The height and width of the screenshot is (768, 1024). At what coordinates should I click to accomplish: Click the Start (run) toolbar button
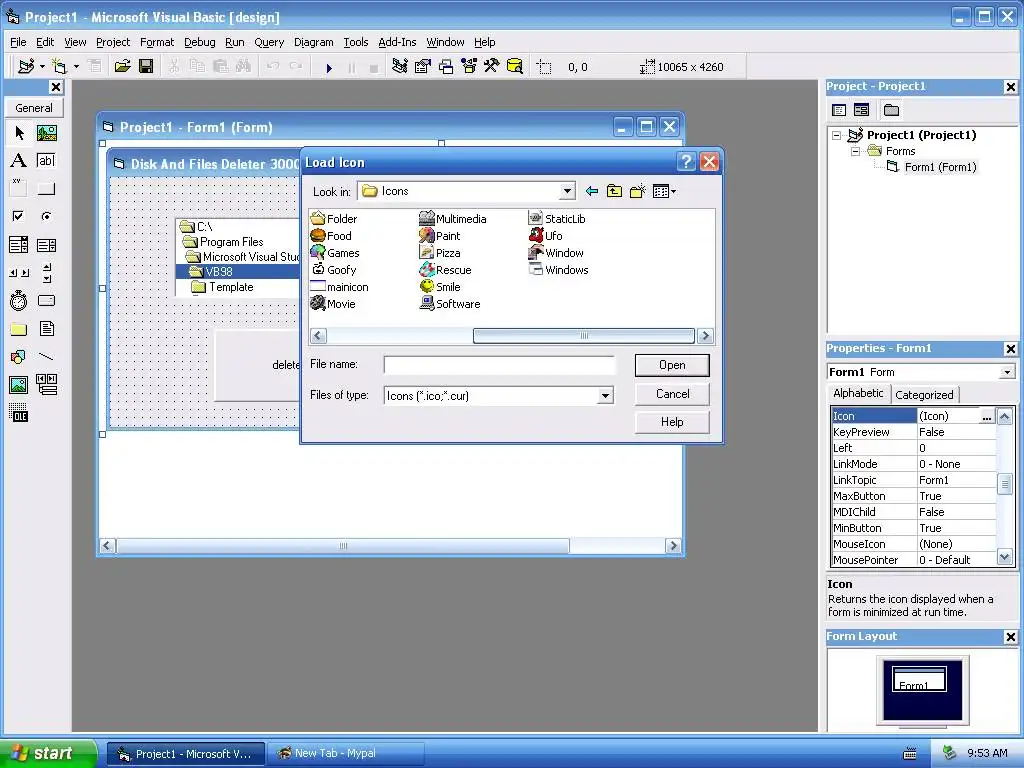click(329, 67)
